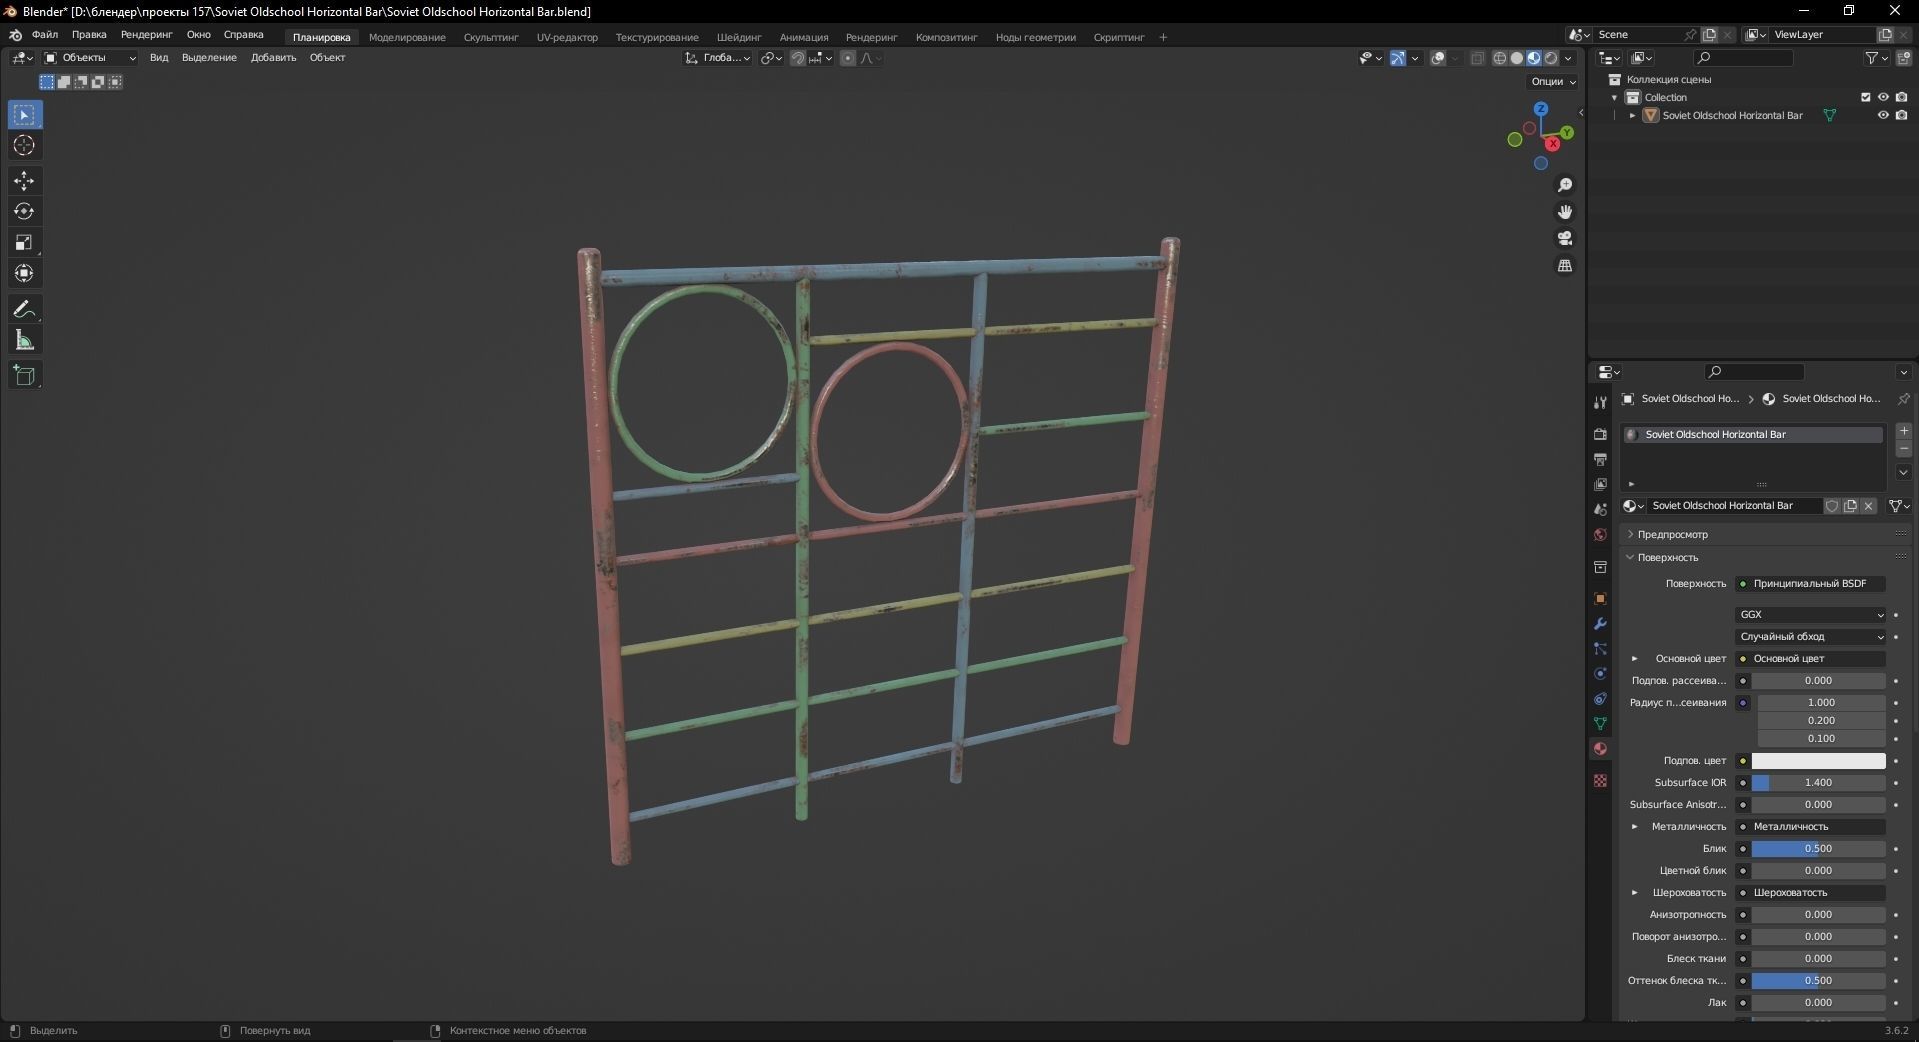Open the 'Окно' menu
Screen dimensions: 1919x1042
pyautogui.click(x=199, y=35)
